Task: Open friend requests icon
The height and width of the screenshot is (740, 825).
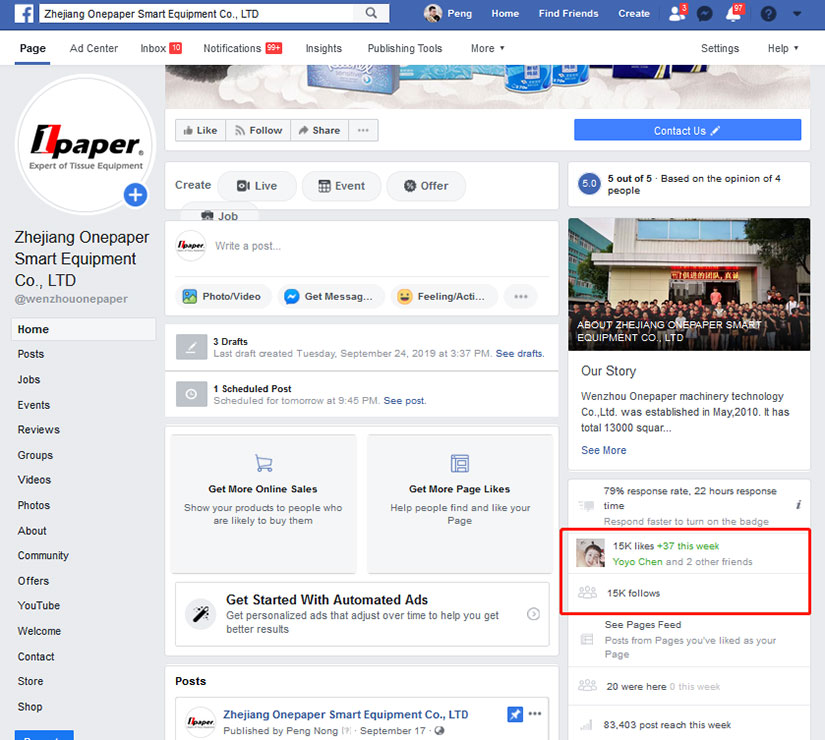Action: pyautogui.click(x=677, y=13)
